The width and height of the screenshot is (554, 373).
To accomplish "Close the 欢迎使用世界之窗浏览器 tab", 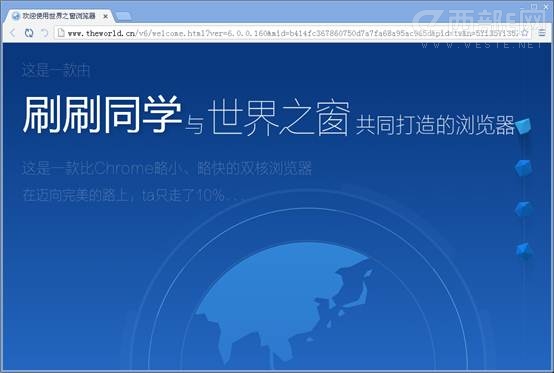I will [105, 16].
